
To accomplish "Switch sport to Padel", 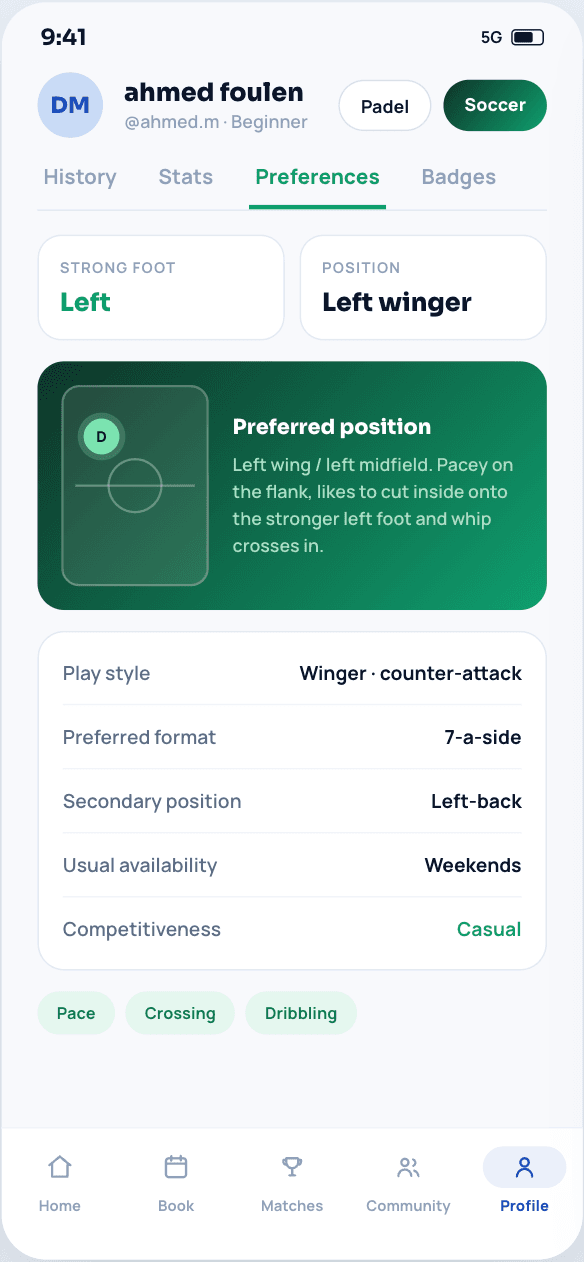I will [x=385, y=106].
